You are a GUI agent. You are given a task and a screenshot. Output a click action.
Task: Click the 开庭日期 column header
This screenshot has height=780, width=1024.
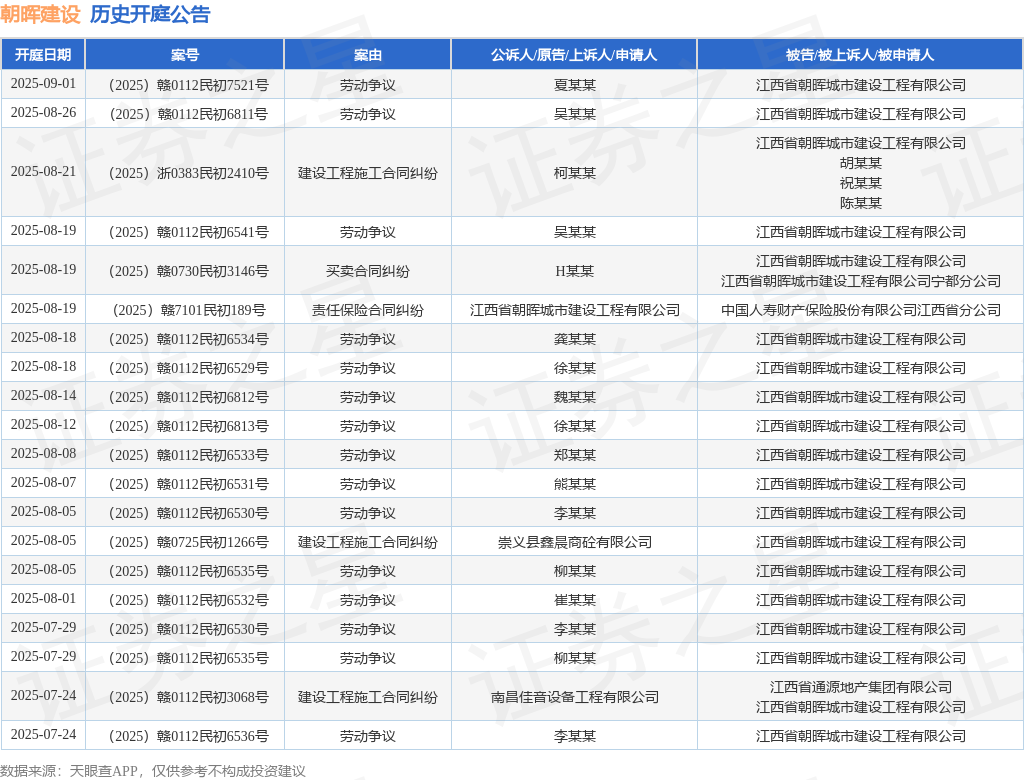coord(43,55)
